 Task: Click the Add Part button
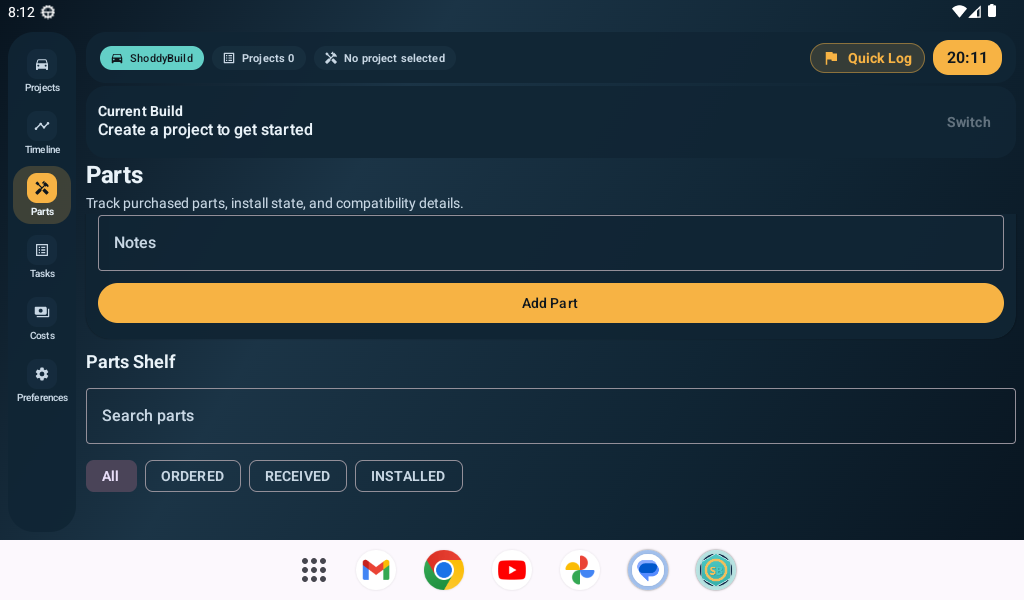tap(551, 303)
